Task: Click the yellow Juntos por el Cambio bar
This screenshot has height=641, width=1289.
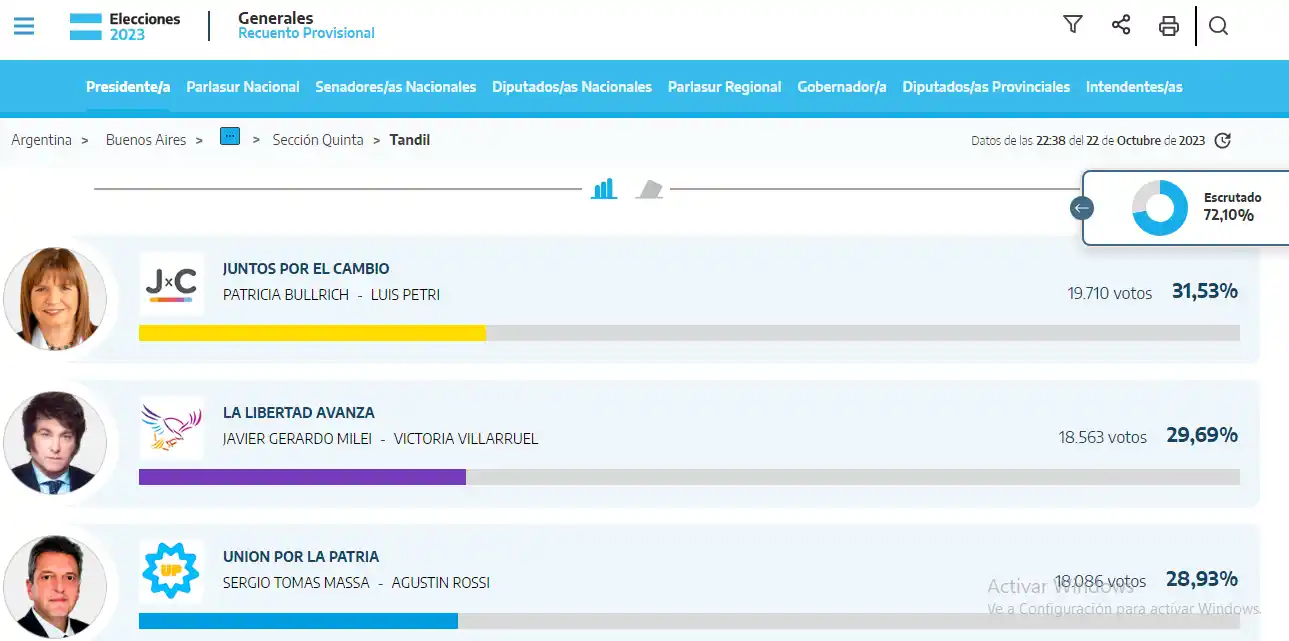Action: click(x=312, y=333)
